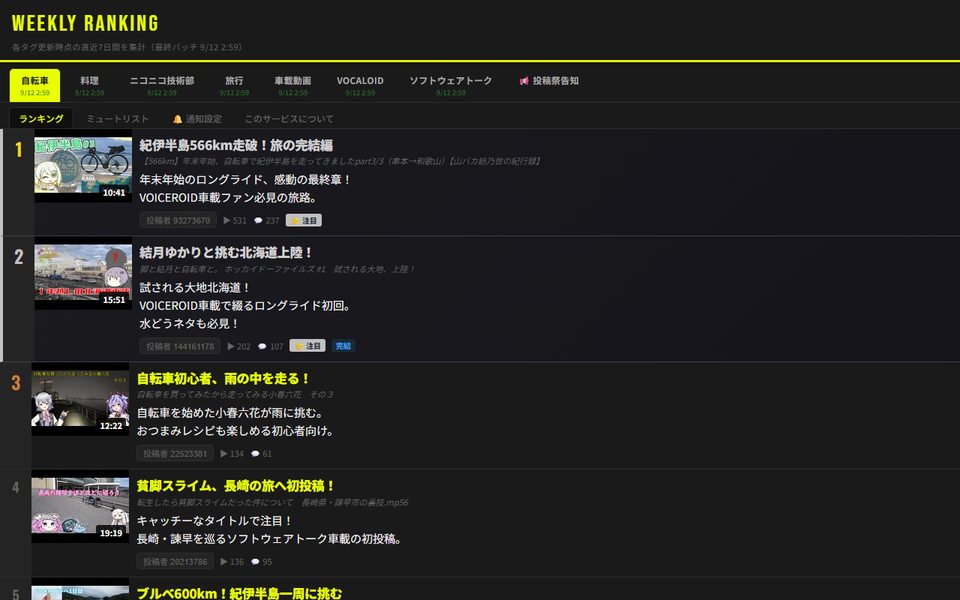Viewport: 960px width, 600px height.
Task: Open thumbnail of rank 1 video 10:41
Action: click(83, 166)
